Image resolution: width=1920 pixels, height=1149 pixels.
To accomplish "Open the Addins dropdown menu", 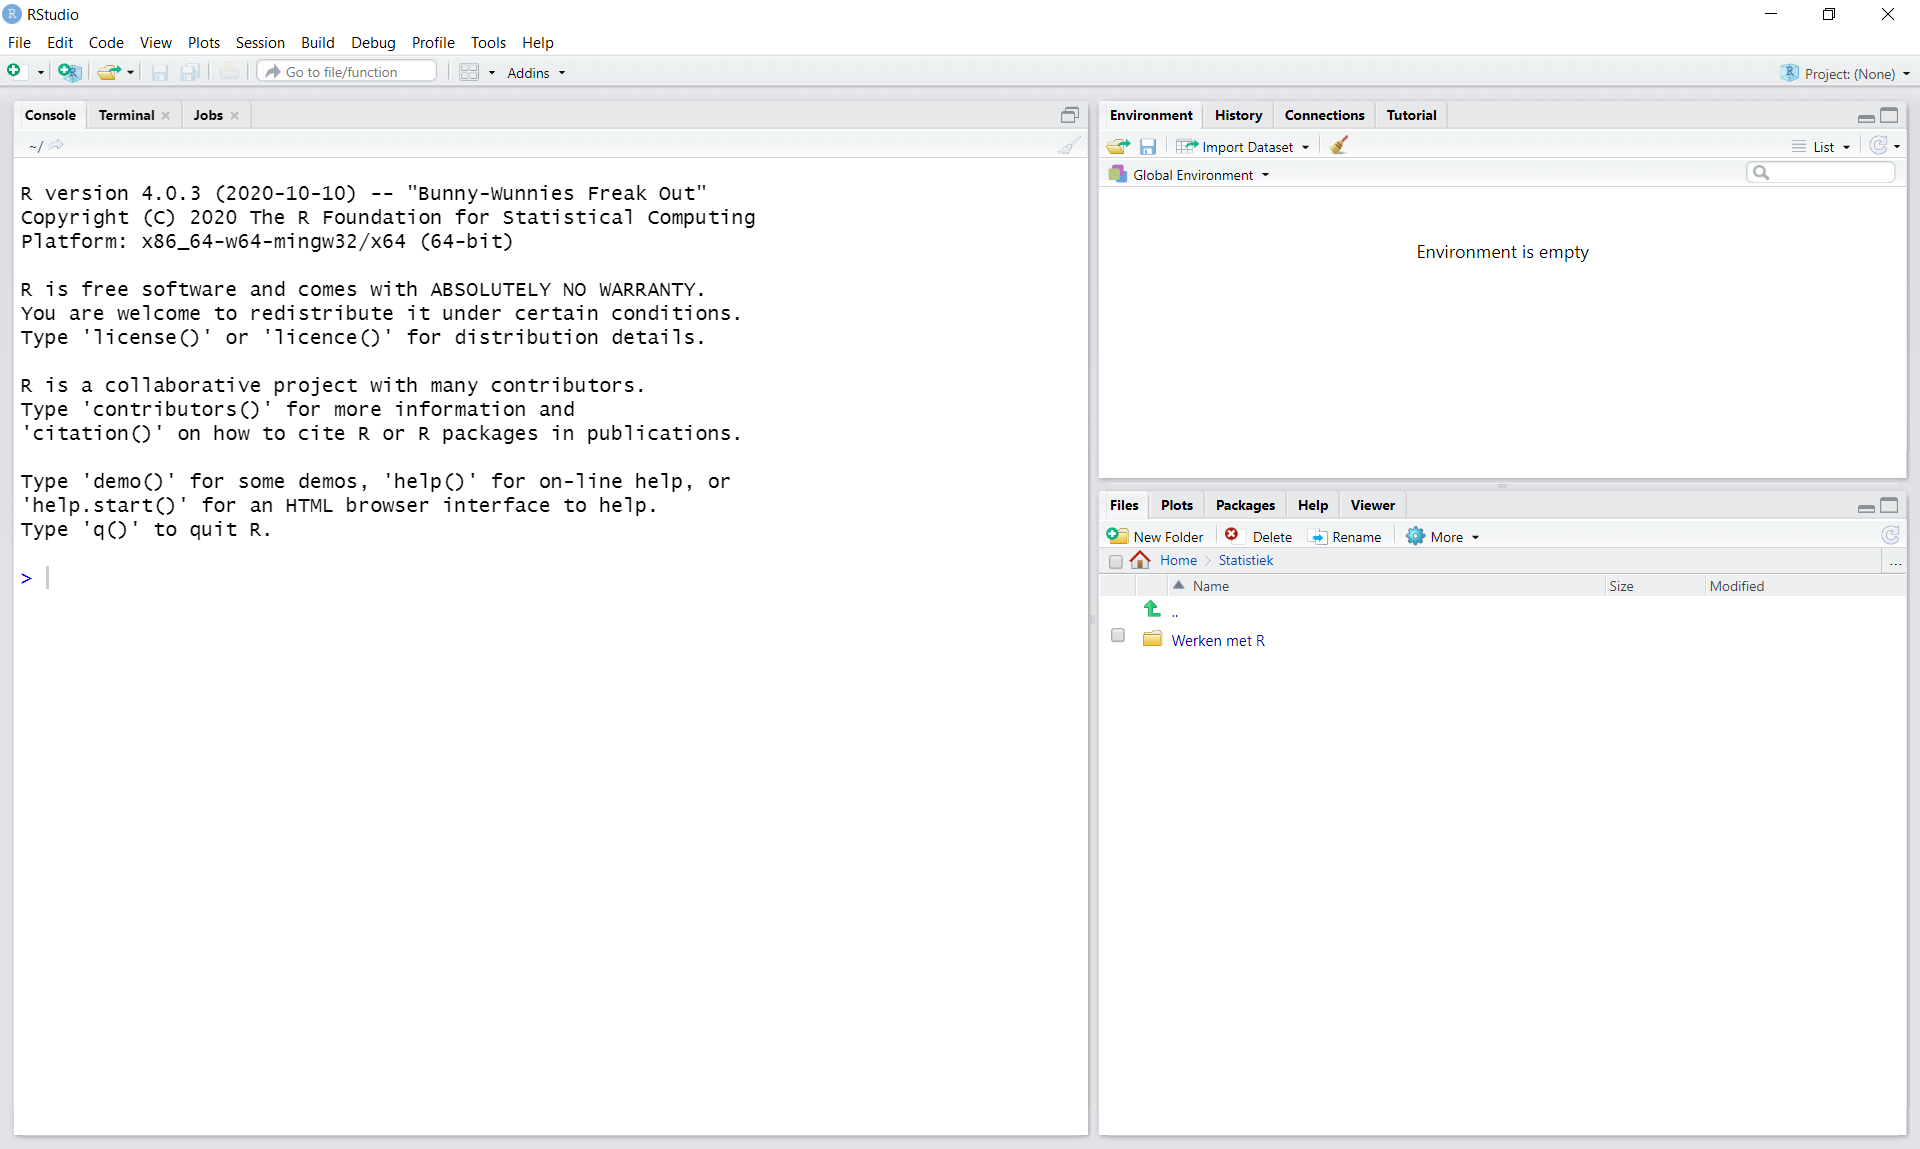I will tap(535, 72).
